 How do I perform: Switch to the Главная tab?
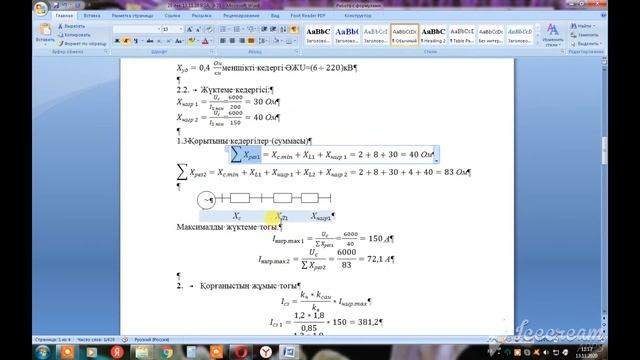[64, 16]
